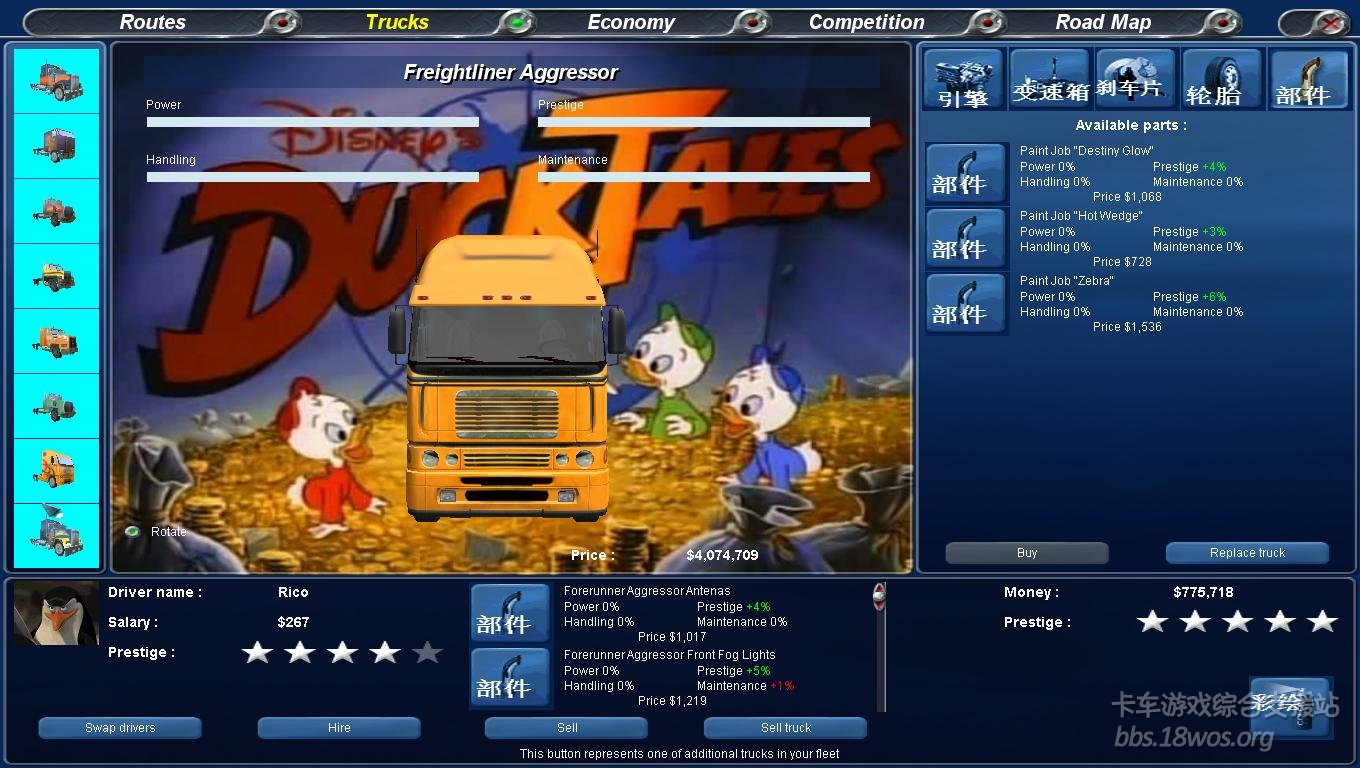1360x768 pixels.
Task: Open the 彩绘 paint icon beside the watermark
Action: 1291,707
